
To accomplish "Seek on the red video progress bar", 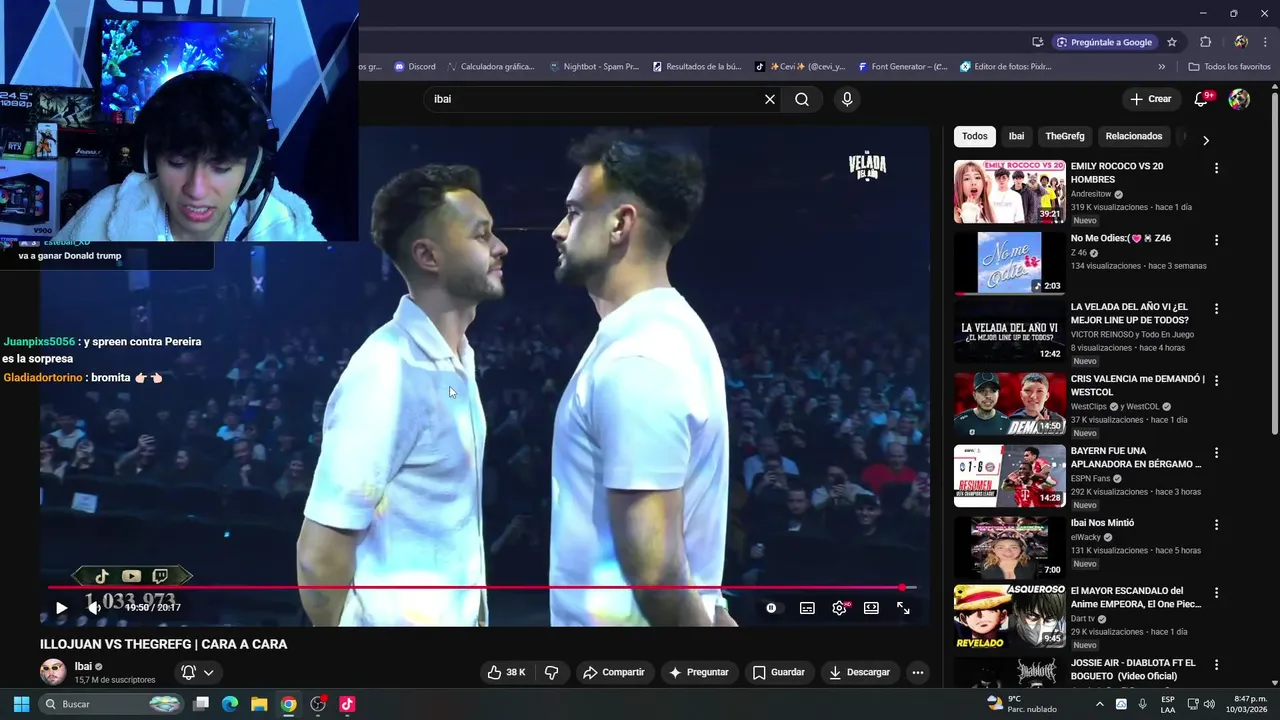I will pyautogui.click(x=482, y=587).
